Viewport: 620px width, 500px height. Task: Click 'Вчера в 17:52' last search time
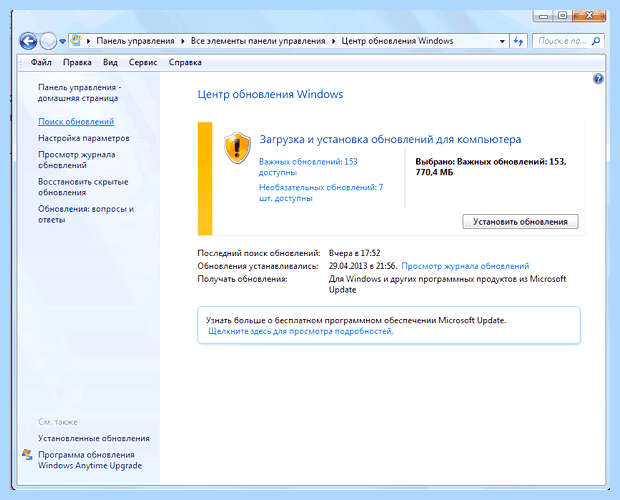coord(354,253)
